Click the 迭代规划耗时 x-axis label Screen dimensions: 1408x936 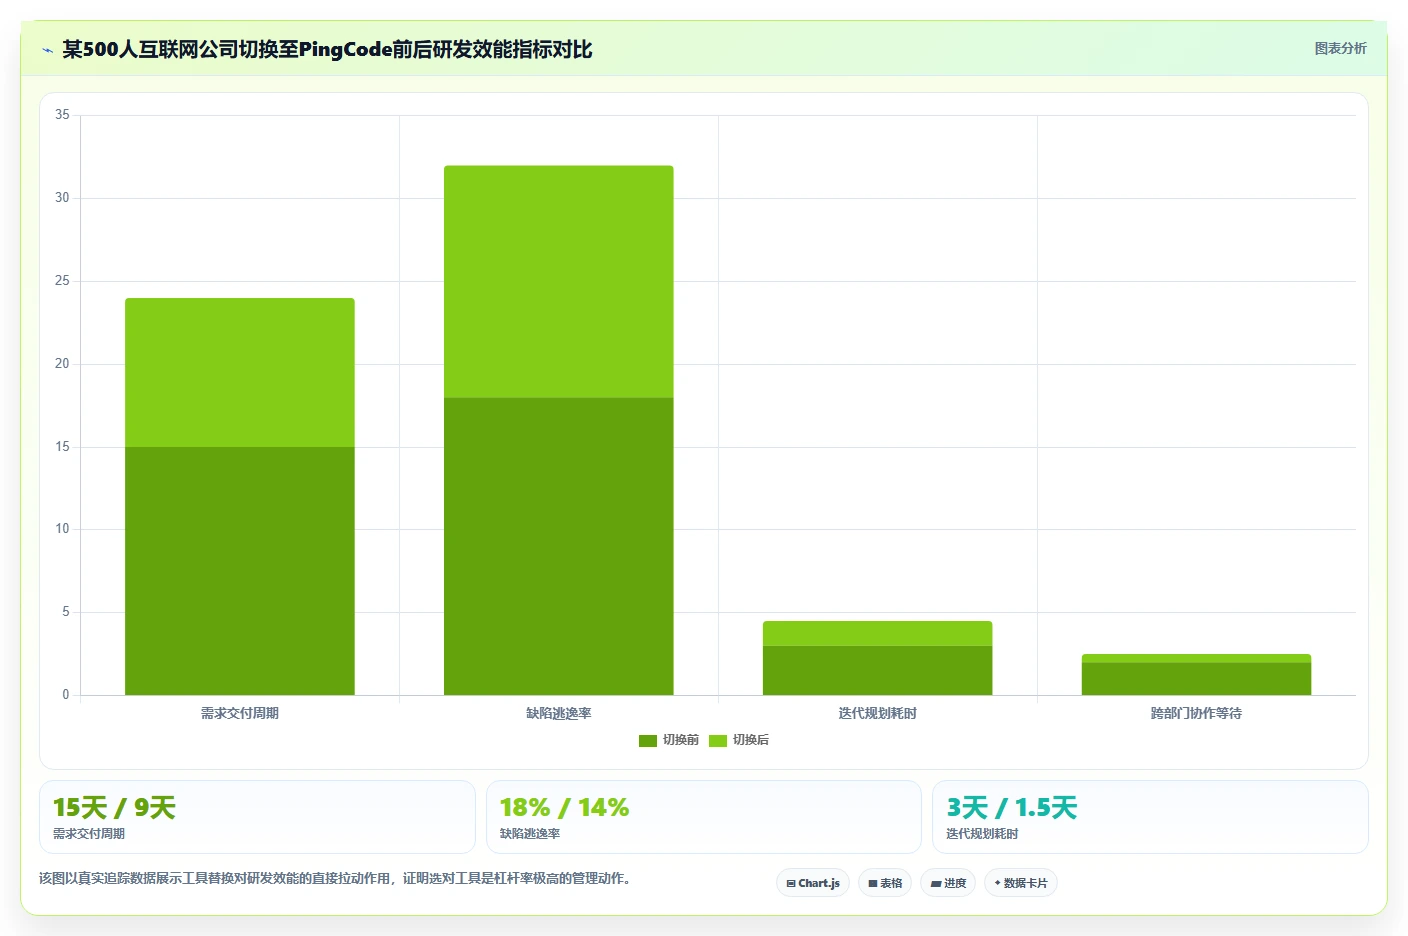(878, 713)
